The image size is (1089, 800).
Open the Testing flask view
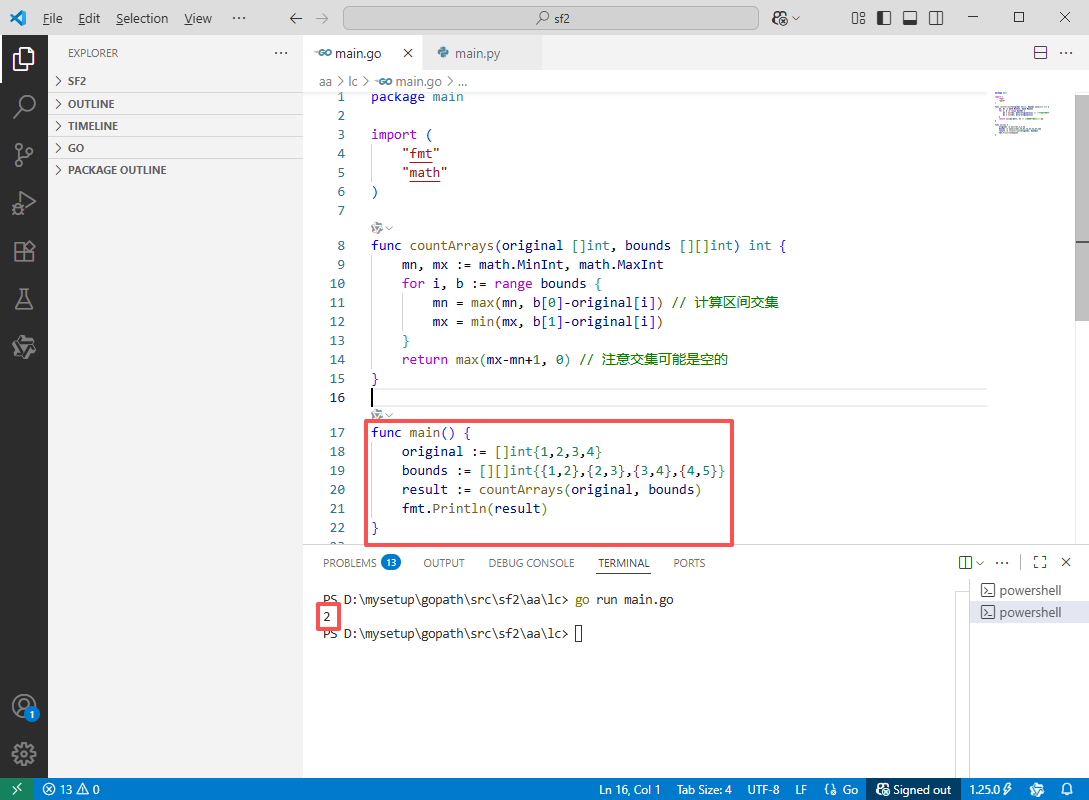coord(24,299)
